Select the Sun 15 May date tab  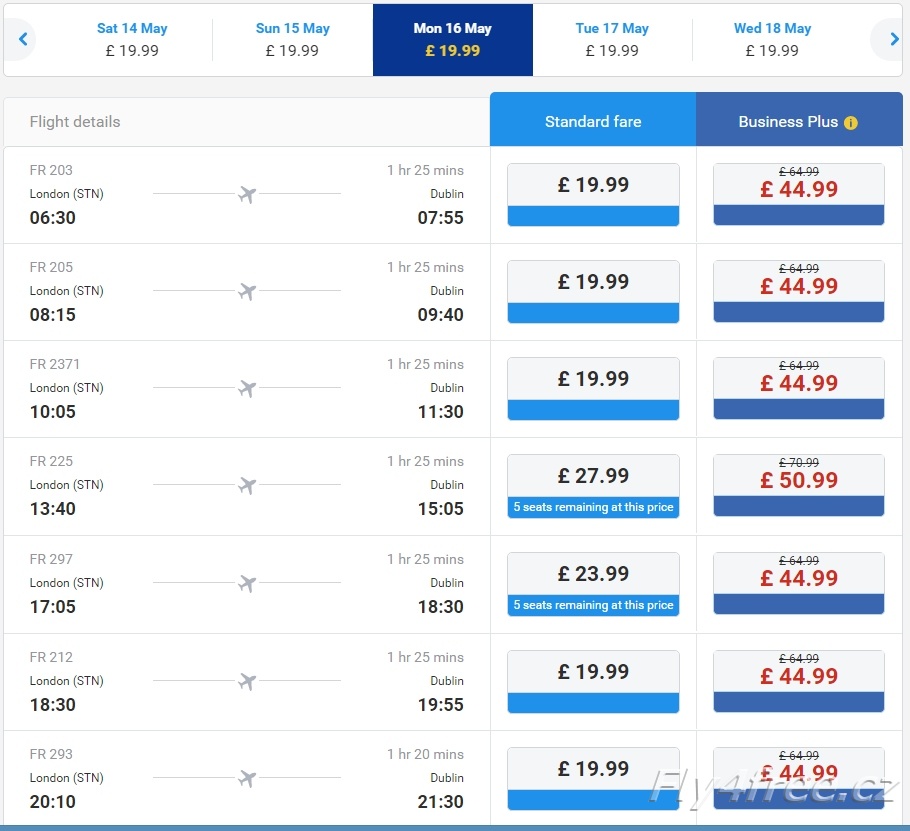[x=292, y=39]
